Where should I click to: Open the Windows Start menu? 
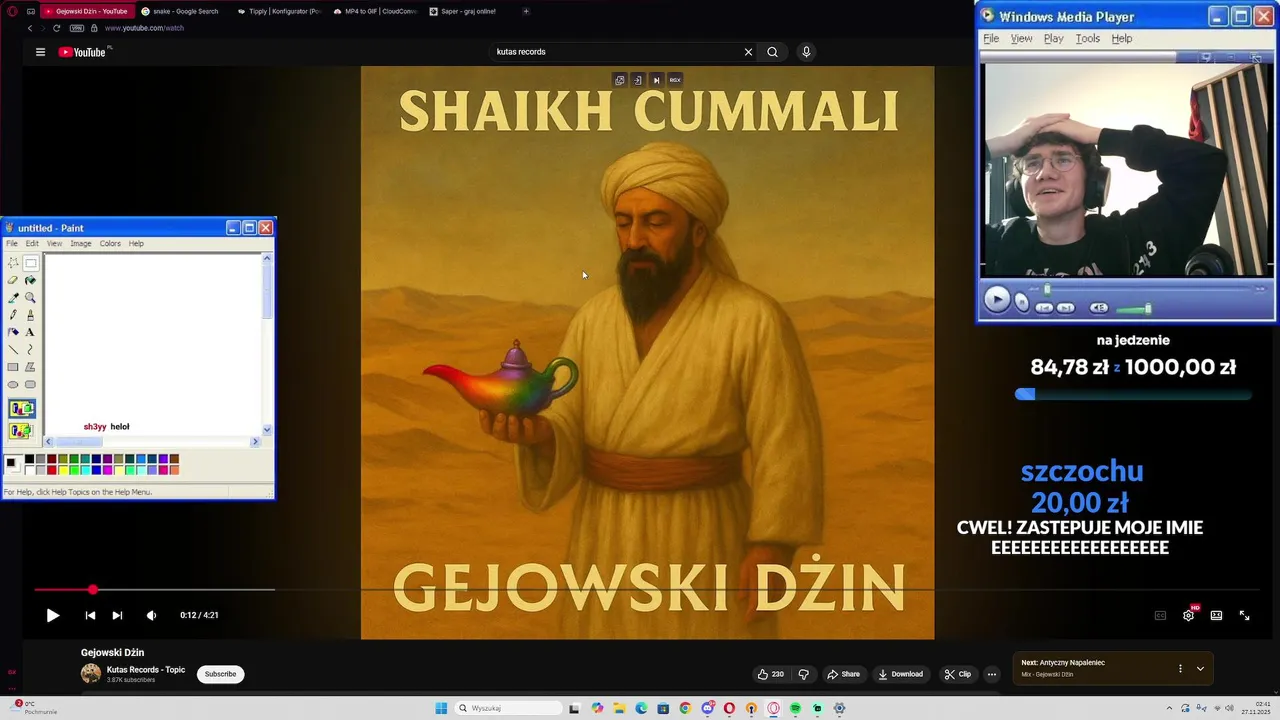coord(441,708)
